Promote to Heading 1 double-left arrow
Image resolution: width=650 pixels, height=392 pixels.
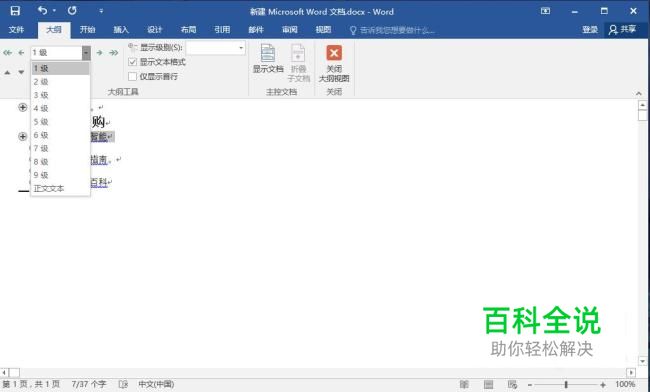(7, 53)
